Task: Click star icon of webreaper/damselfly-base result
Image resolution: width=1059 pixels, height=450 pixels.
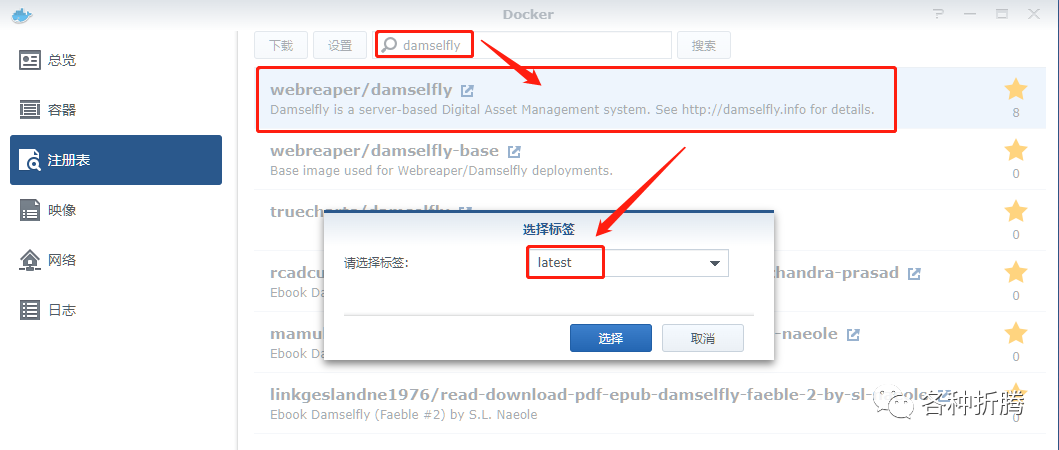Action: pos(1016,151)
